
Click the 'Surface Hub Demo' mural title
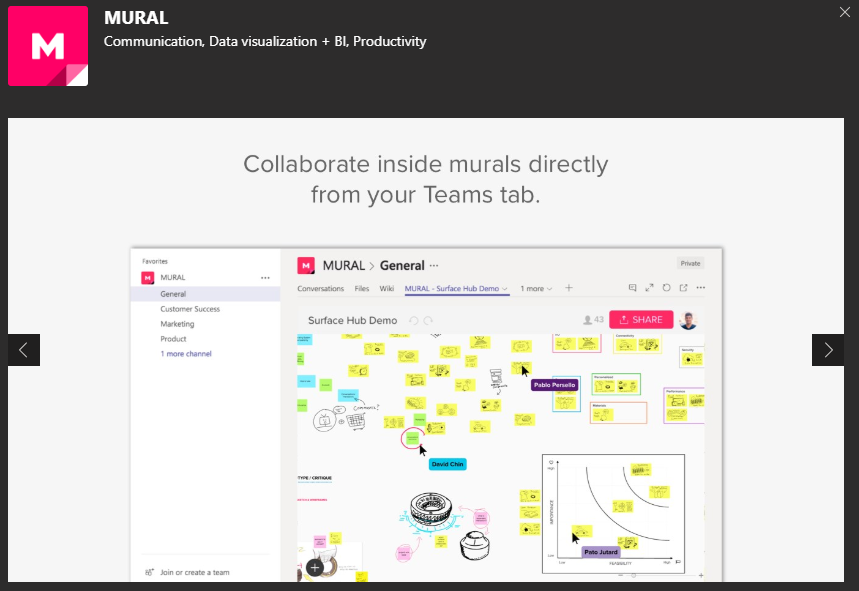click(352, 320)
